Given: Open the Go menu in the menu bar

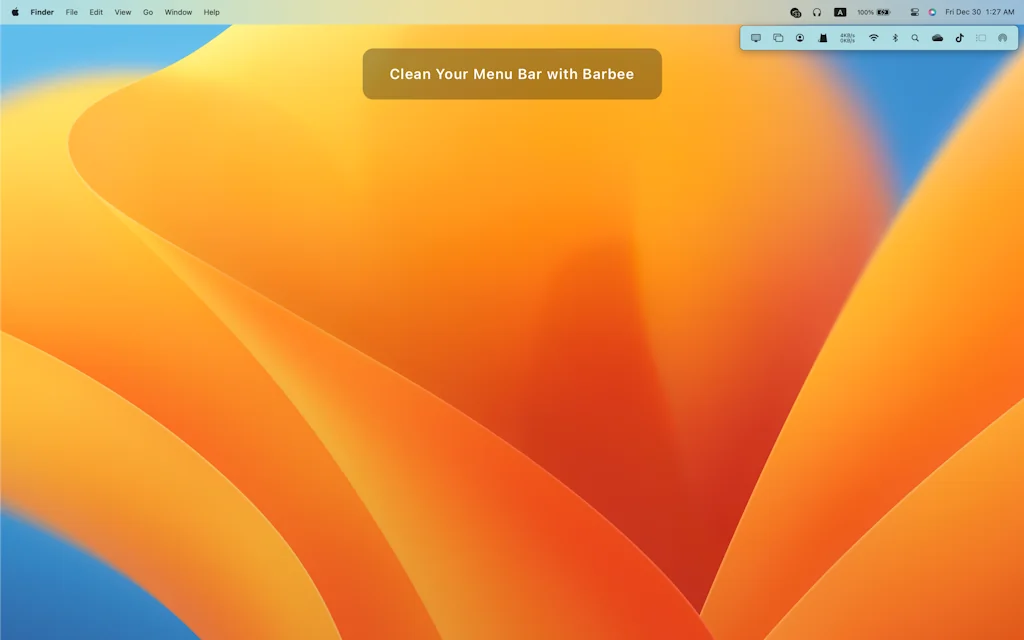Looking at the screenshot, I should pos(147,12).
